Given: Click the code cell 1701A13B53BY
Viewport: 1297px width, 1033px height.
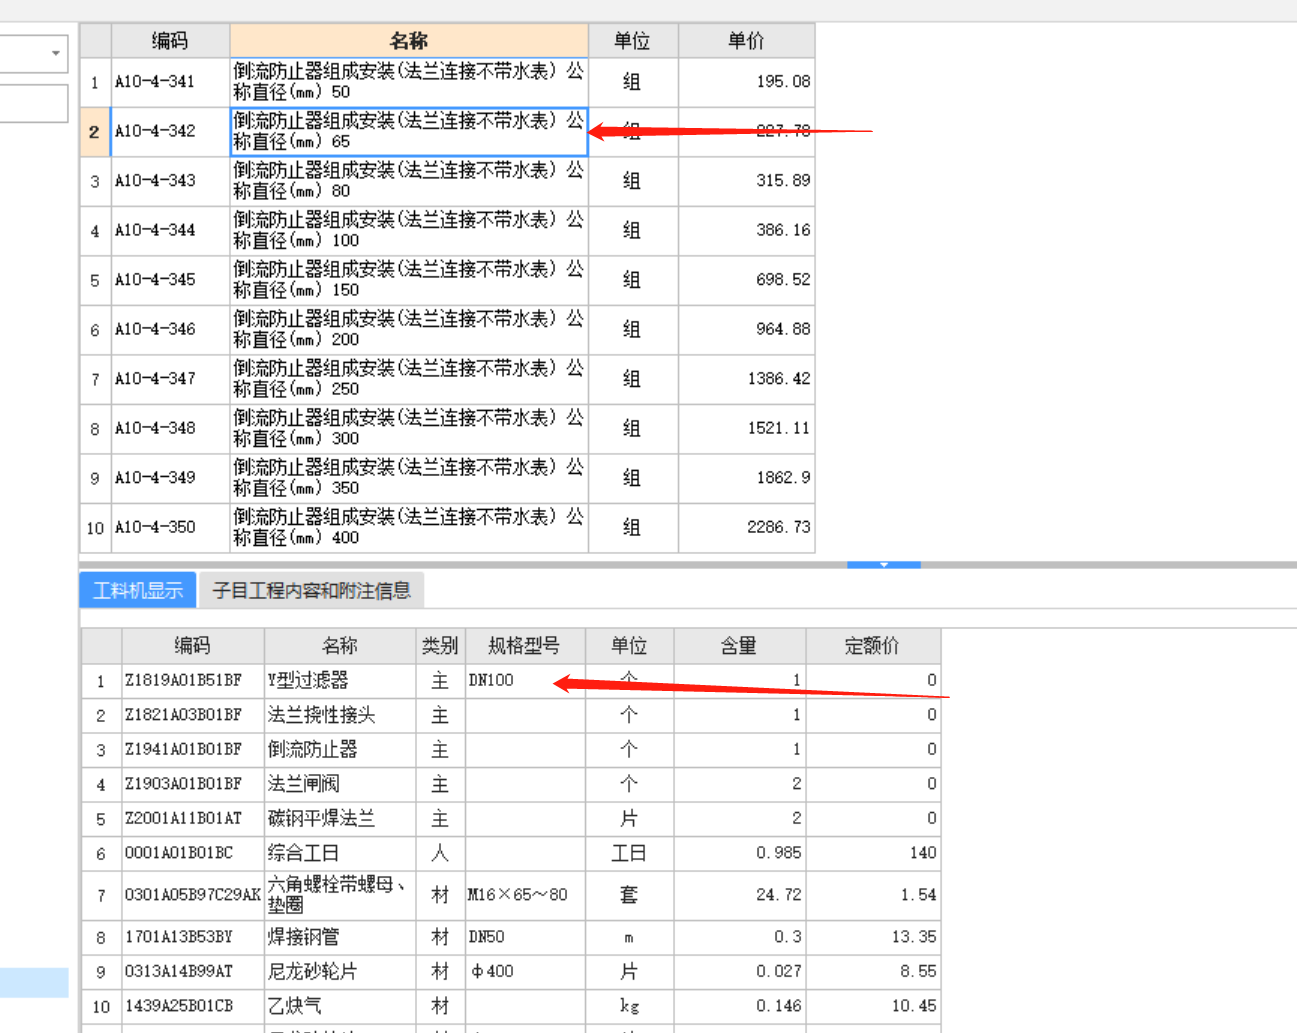Looking at the screenshot, I should (x=192, y=937).
